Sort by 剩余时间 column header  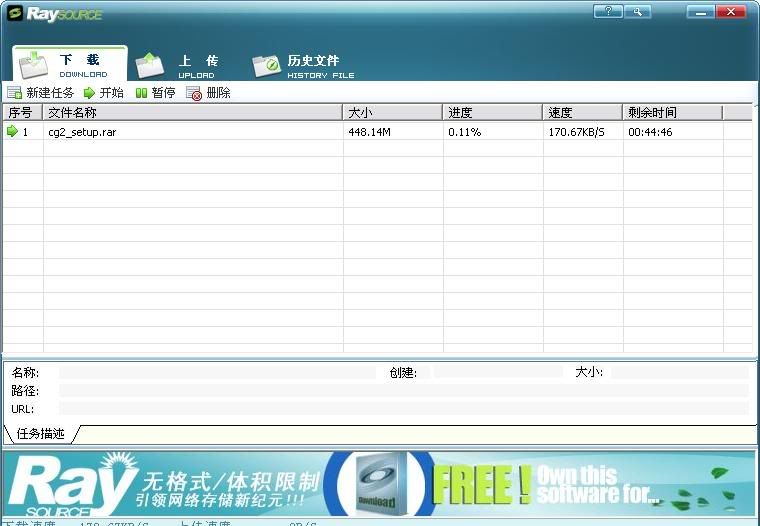pyautogui.click(x=671, y=113)
